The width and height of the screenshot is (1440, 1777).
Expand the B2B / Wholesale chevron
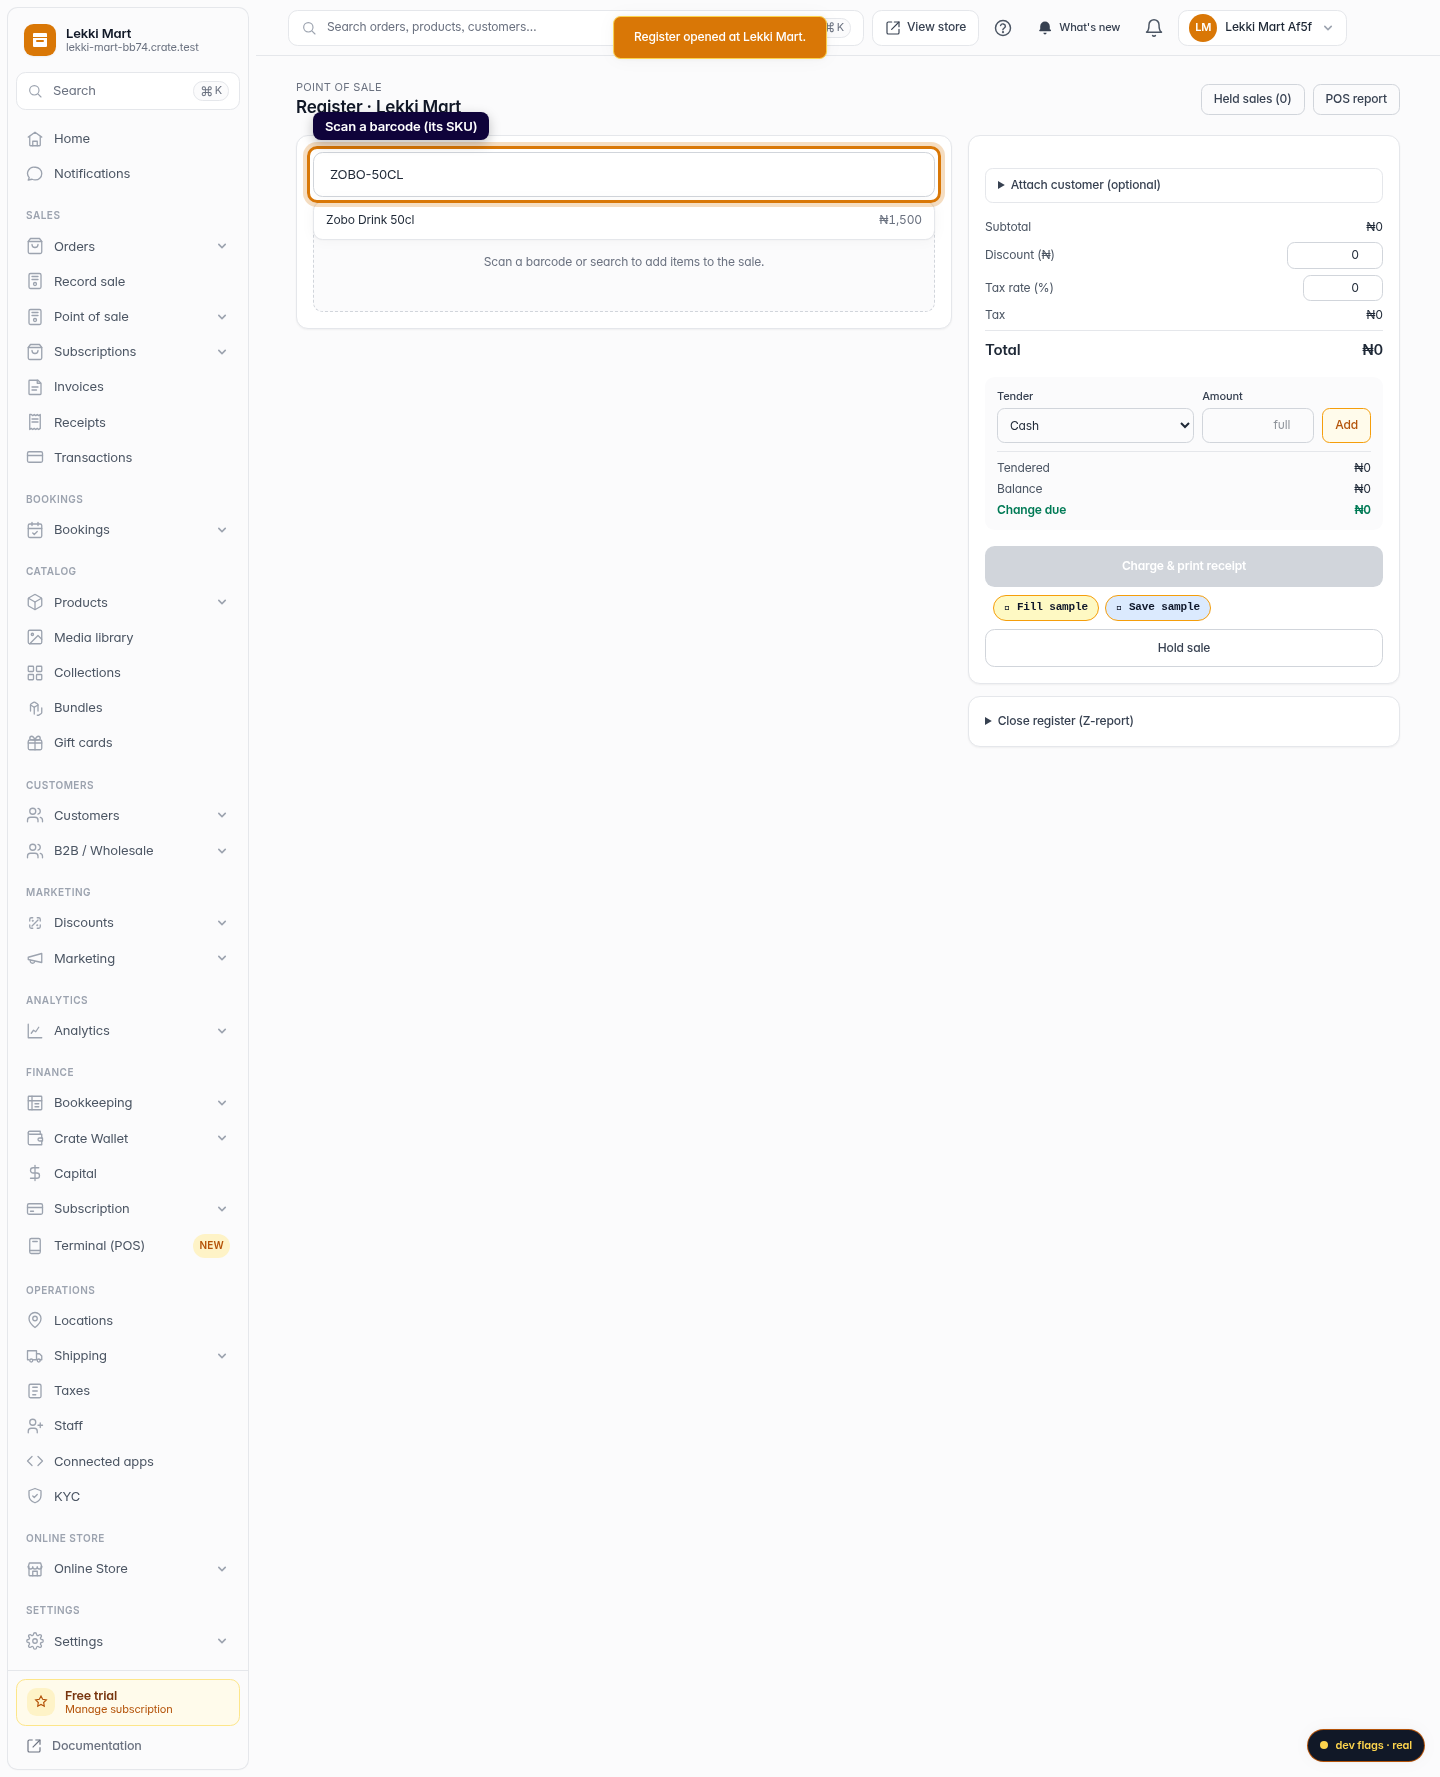[x=222, y=851]
